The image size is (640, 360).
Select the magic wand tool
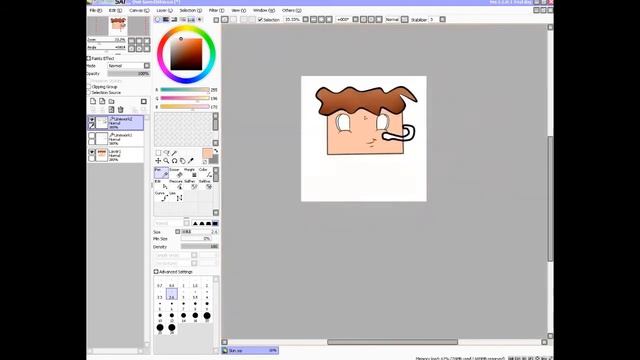175,153
